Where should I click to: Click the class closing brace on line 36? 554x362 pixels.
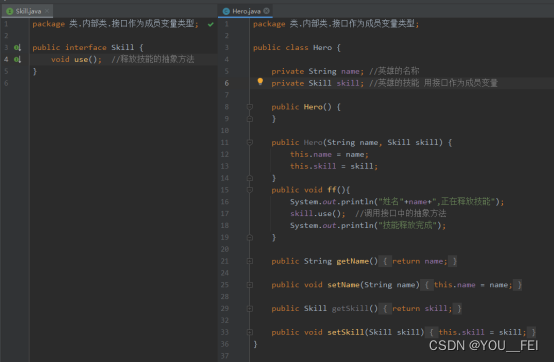coord(255,344)
